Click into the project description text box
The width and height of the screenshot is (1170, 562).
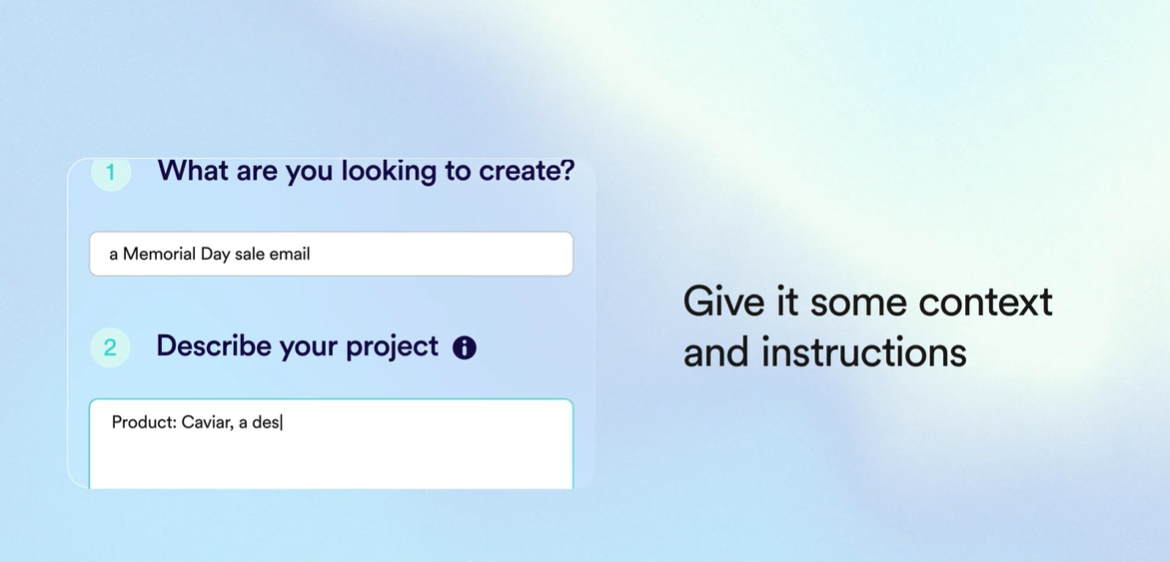[x=331, y=444]
